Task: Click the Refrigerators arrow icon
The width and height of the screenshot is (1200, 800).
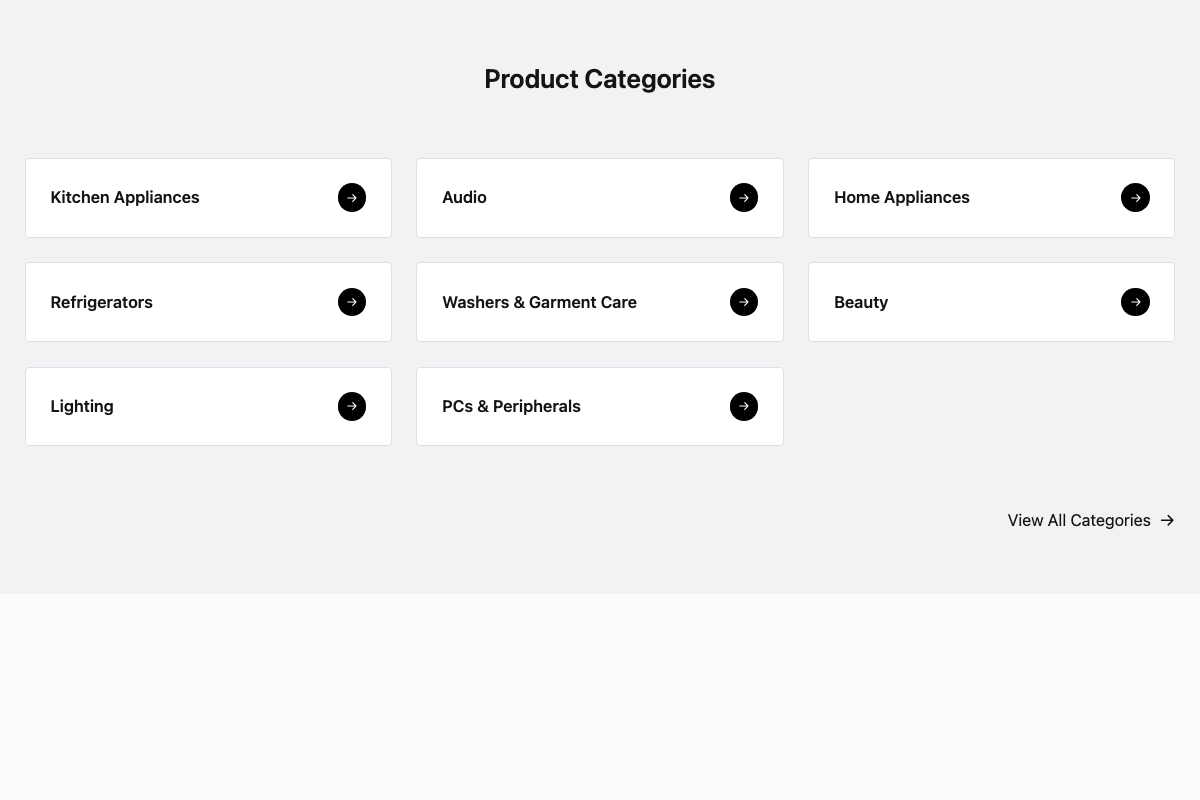Action: pyautogui.click(x=352, y=302)
